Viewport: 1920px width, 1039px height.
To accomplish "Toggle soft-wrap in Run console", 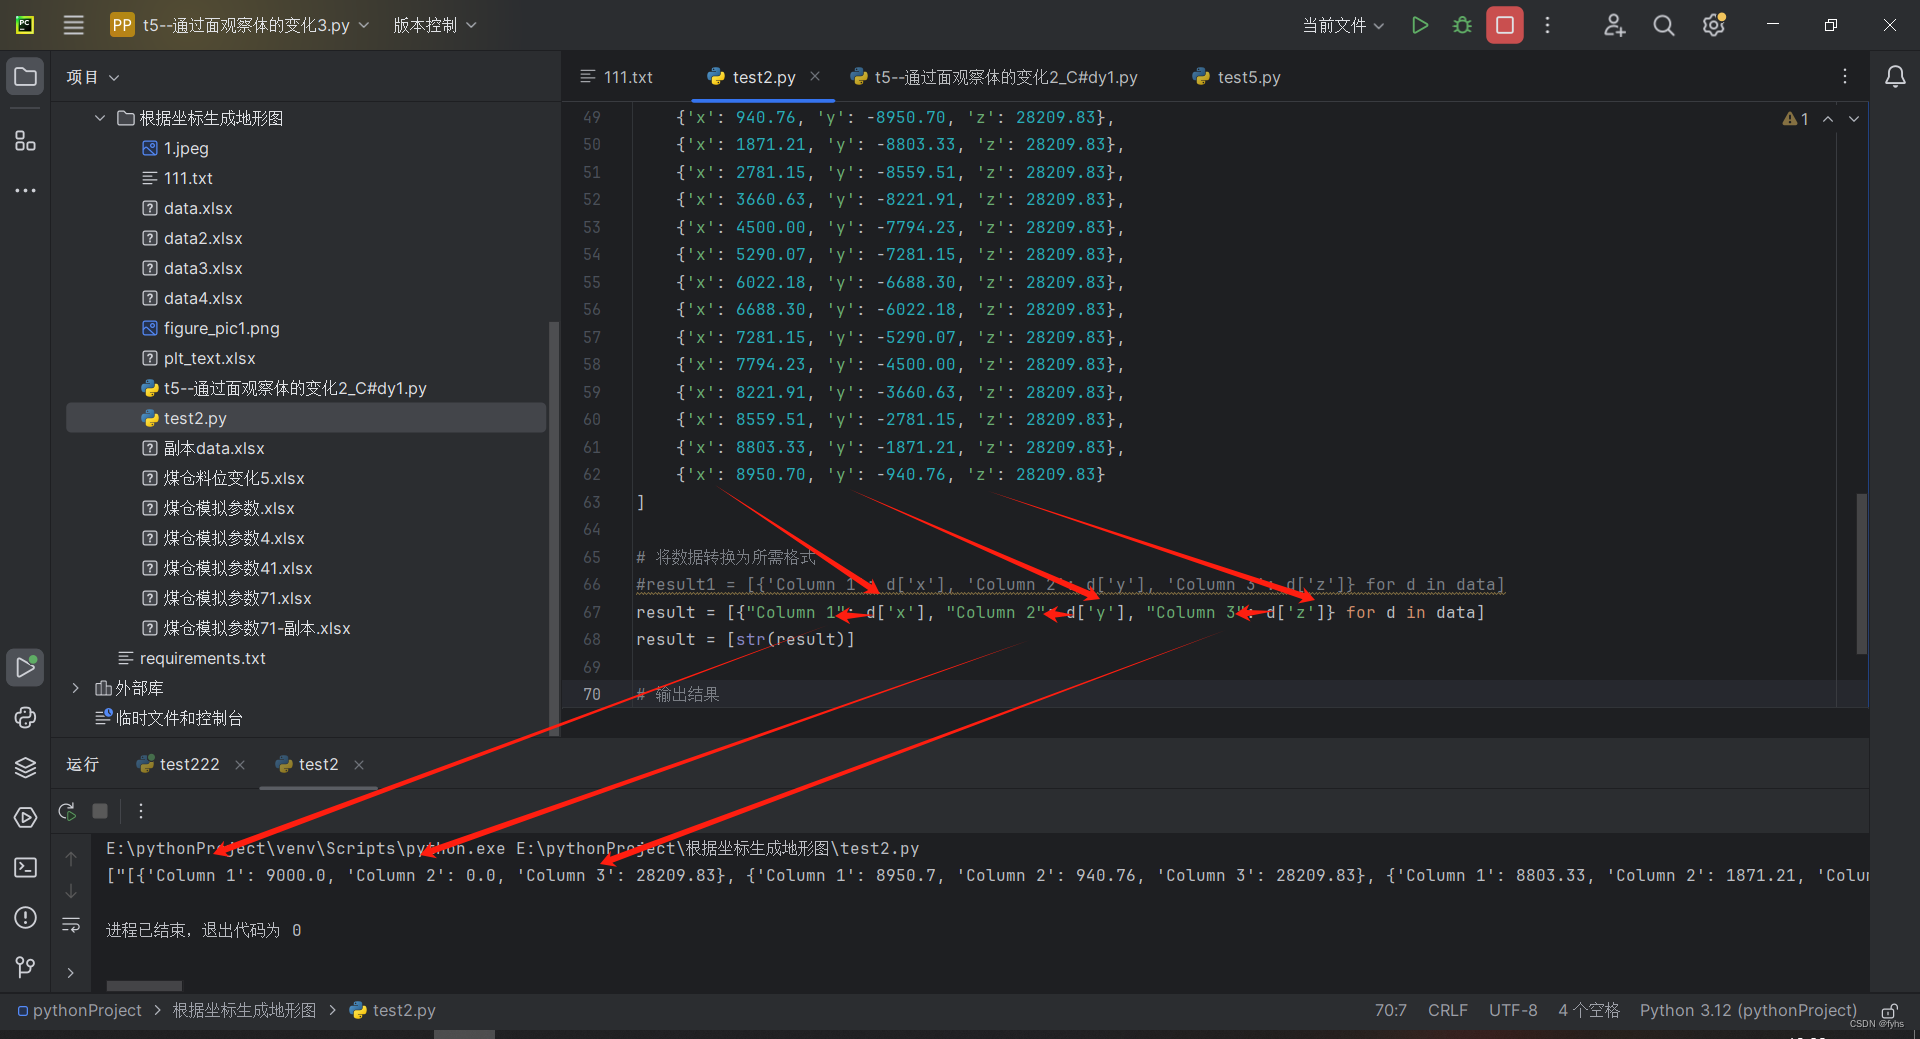I will pyautogui.click(x=71, y=926).
